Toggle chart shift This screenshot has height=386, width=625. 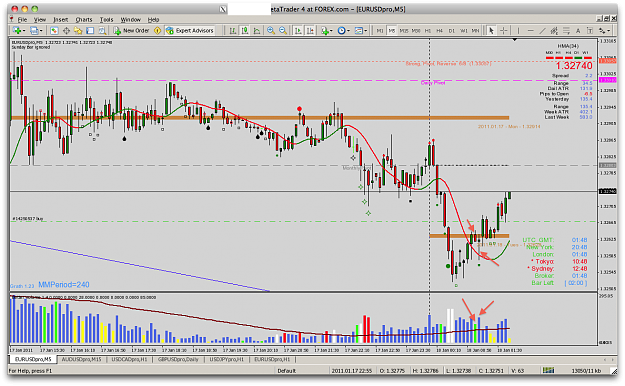point(310,31)
